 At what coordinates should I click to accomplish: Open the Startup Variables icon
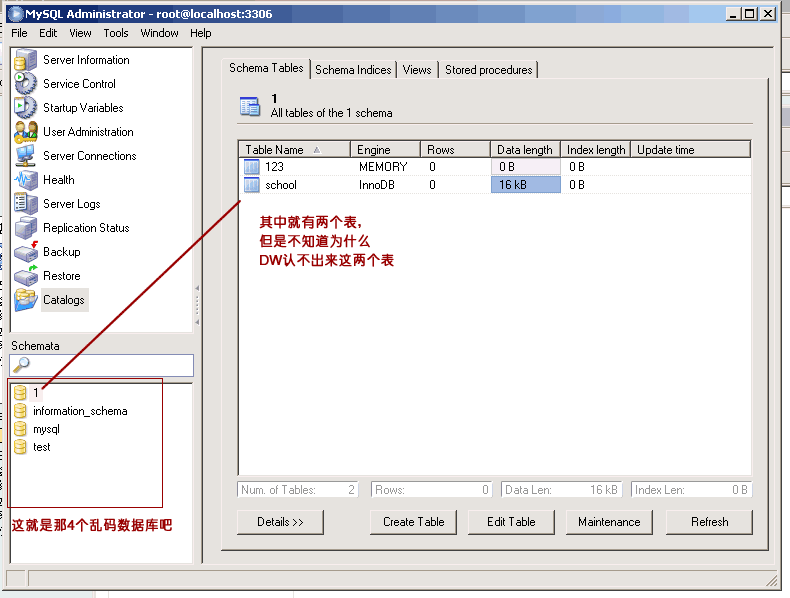point(26,108)
